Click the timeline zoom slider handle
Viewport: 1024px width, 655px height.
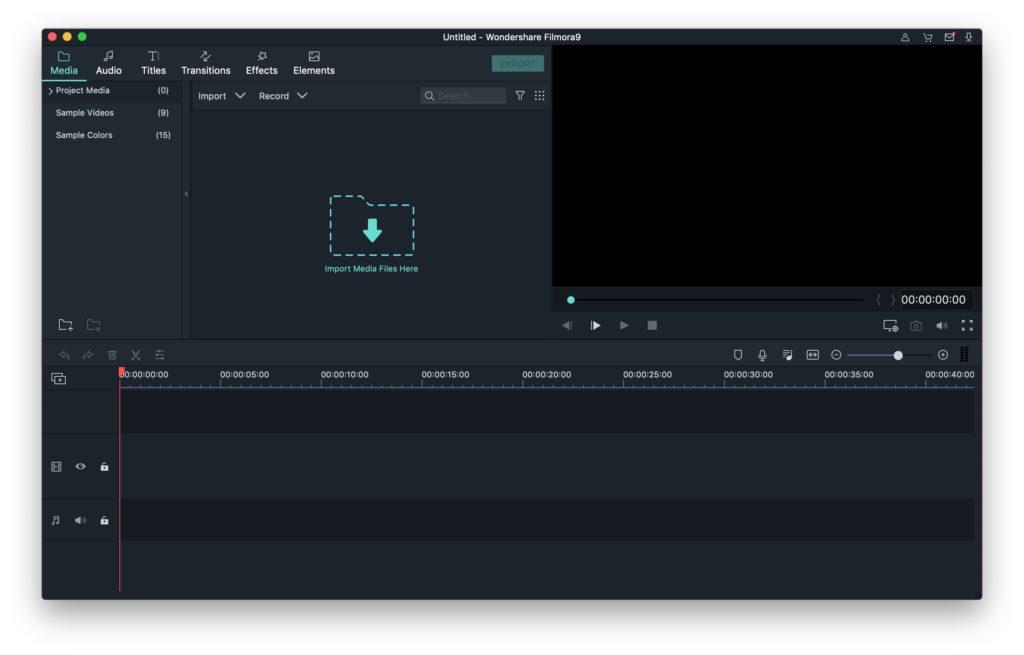[x=898, y=355]
